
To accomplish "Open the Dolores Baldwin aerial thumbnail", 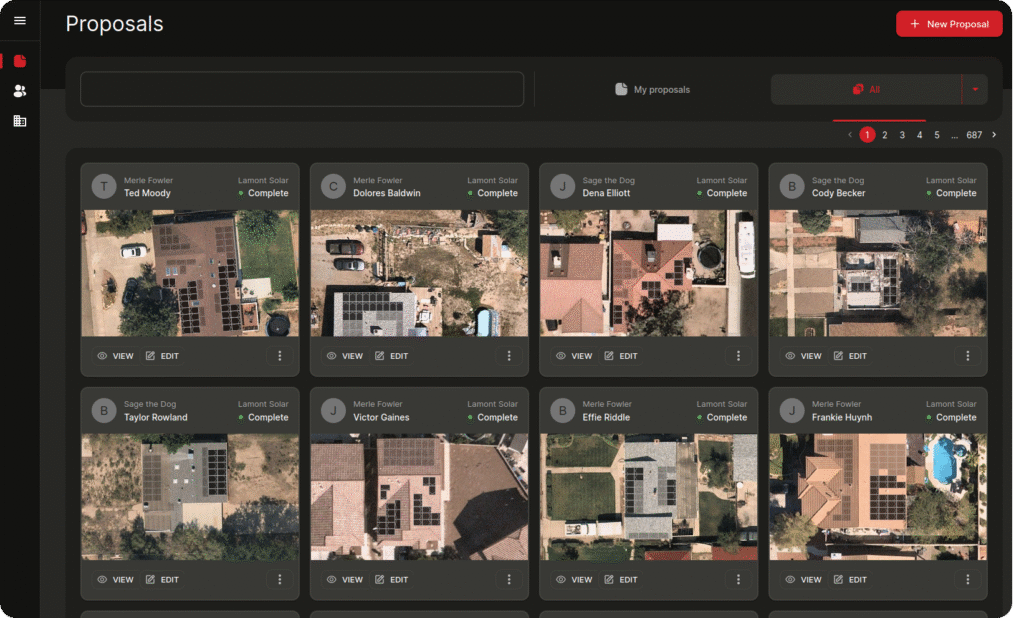I will pyautogui.click(x=419, y=273).
